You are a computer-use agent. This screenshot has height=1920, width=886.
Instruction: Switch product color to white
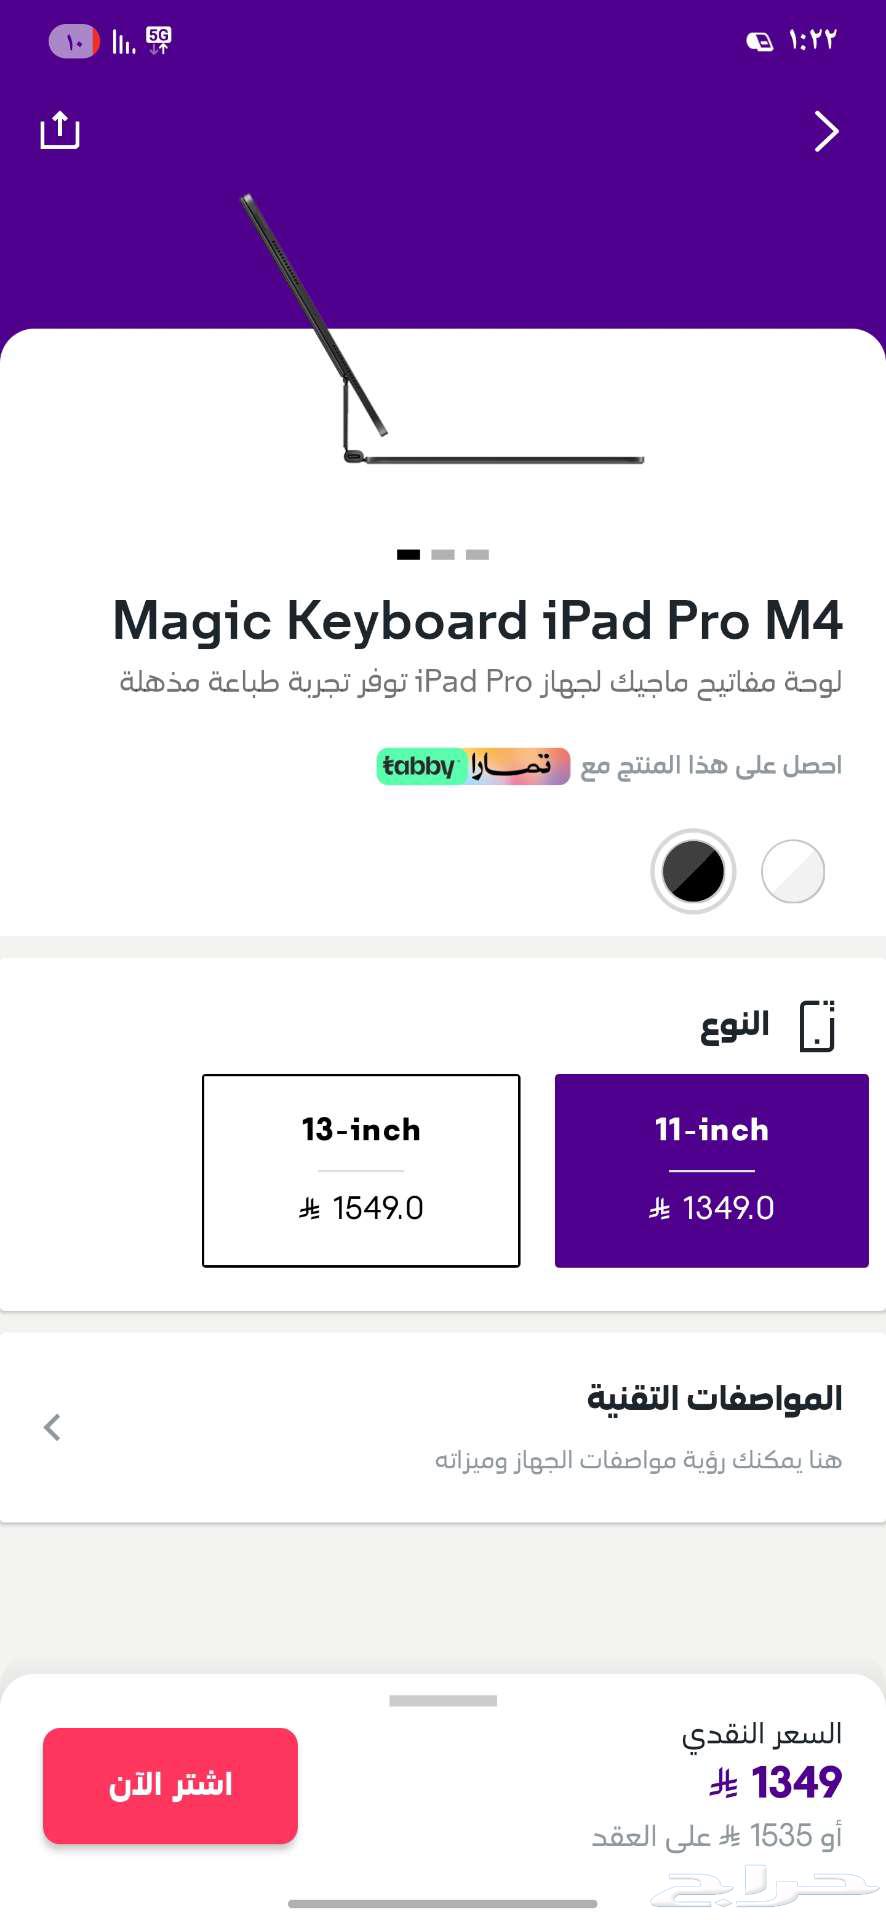[x=792, y=871]
